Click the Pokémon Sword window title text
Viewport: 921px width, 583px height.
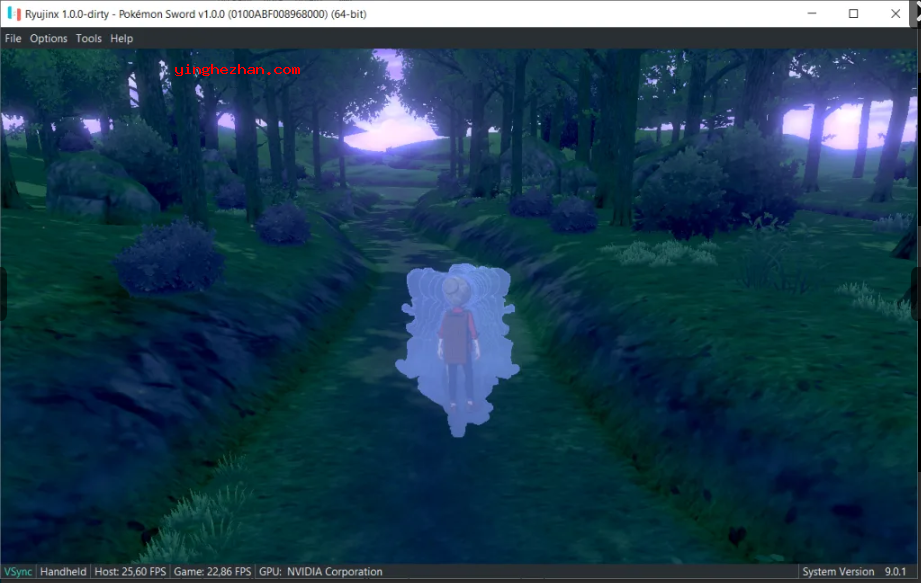pyautogui.click(x=196, y=14)
